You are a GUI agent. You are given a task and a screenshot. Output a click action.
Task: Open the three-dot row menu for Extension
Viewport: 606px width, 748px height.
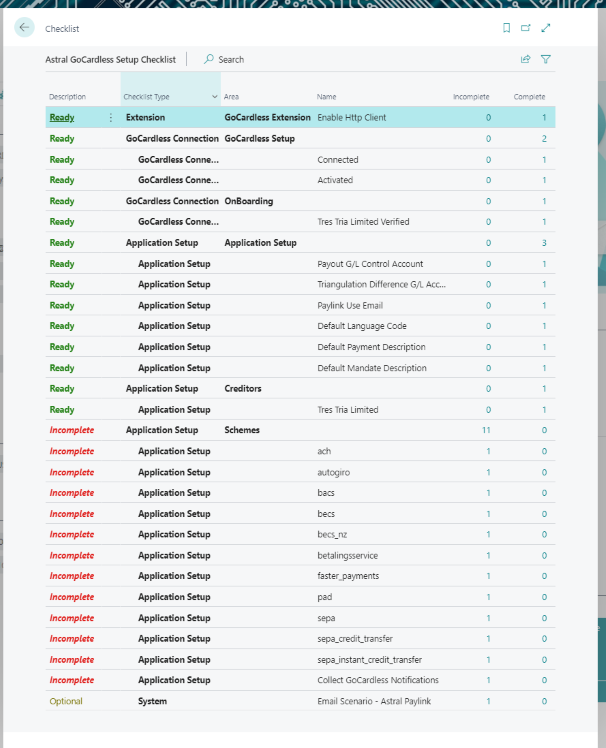(x=111, y=118)
